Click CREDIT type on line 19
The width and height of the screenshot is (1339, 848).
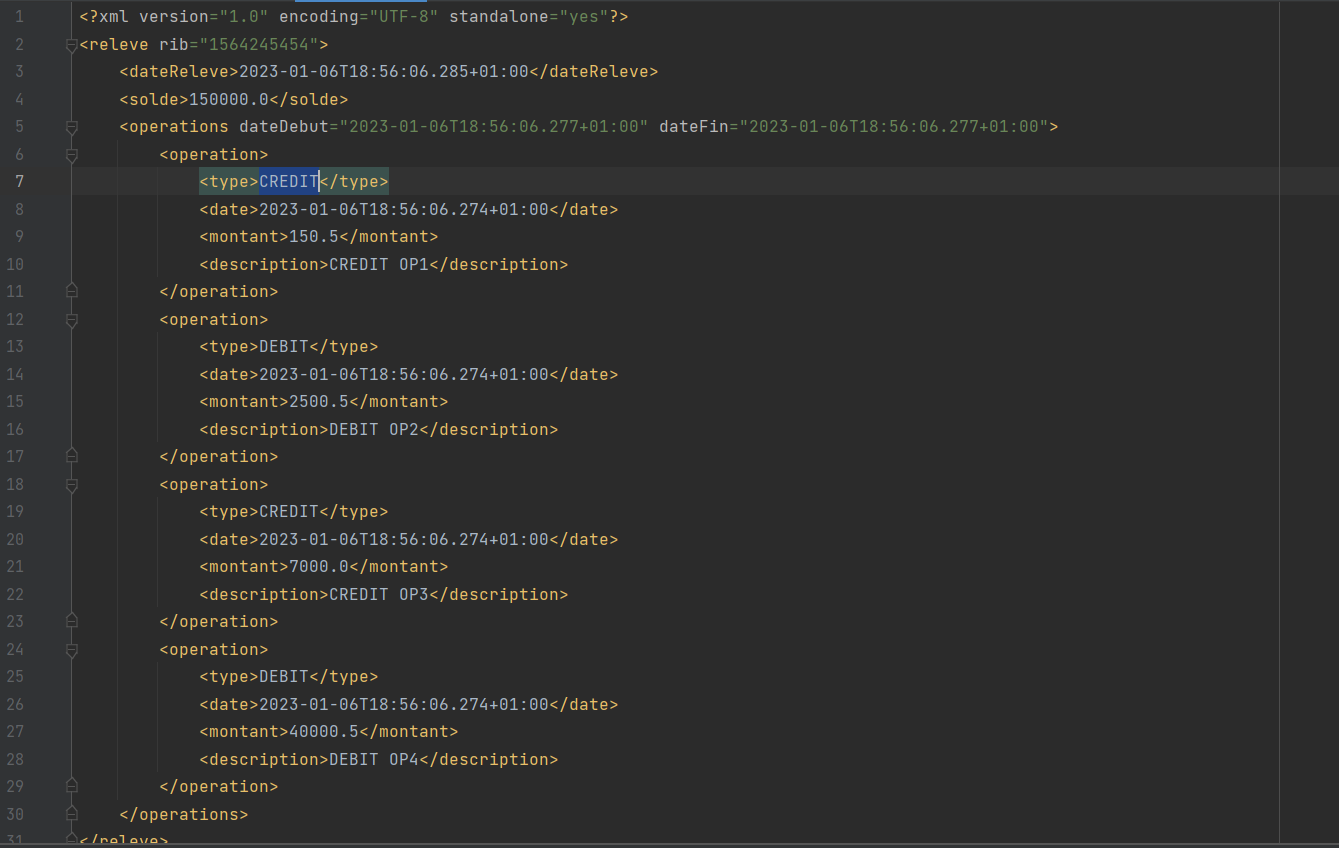(289, 512)
